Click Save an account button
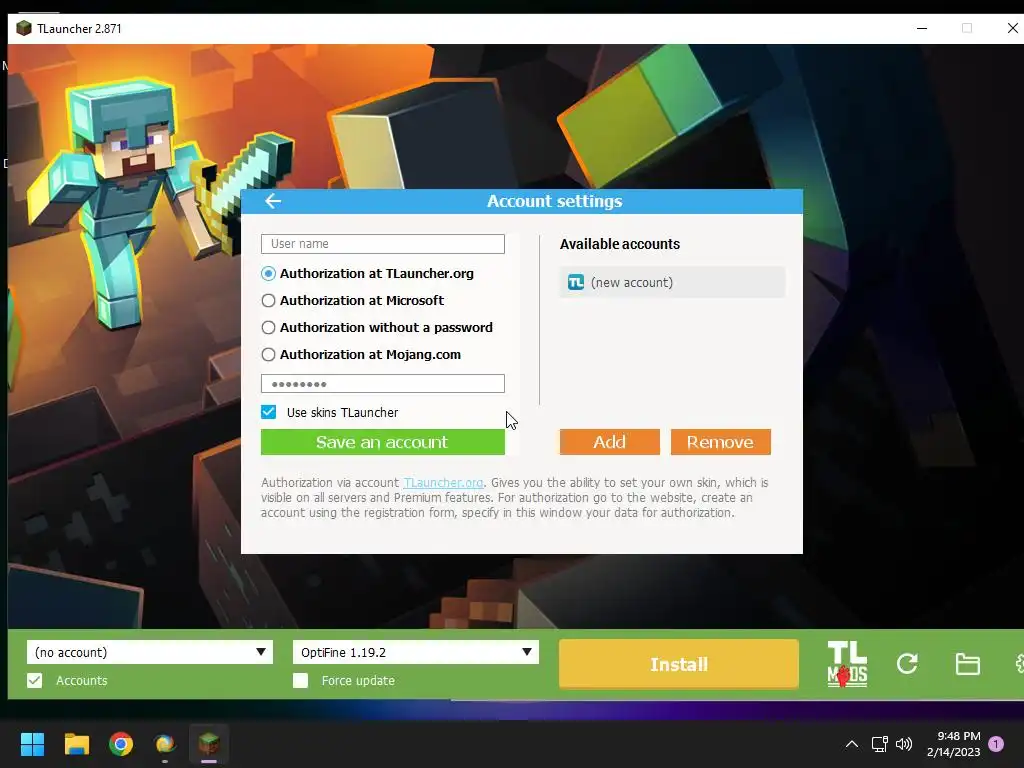Viewport: 1024px width, 768px height. (x=383, y=442)
